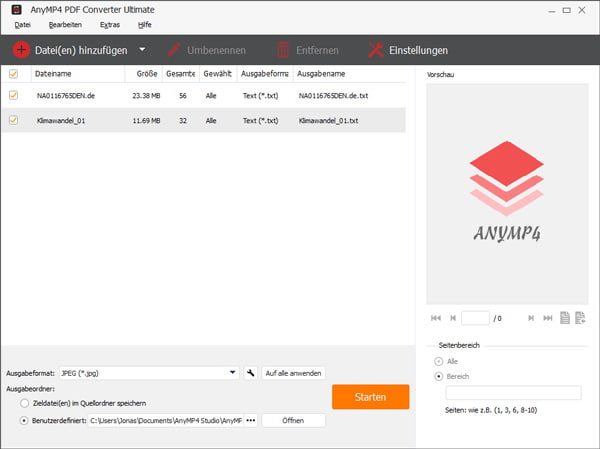Click the custom output folder path field
The width and height of the screenshot is (600, 449).
coord(166,420)
